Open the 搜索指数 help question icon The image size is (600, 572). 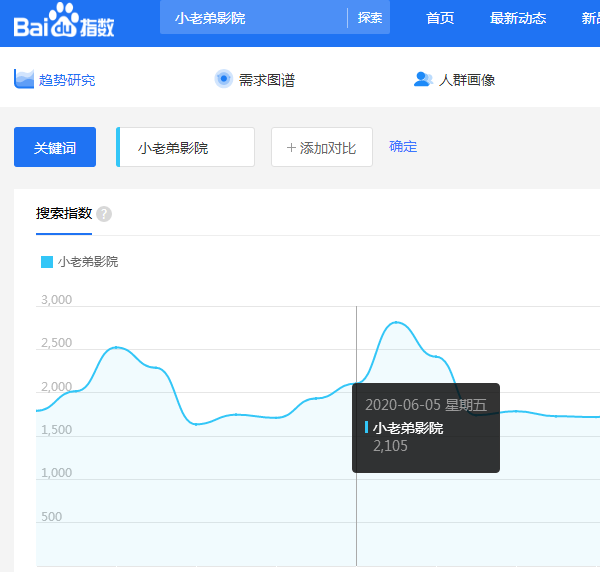coord(104,214)
